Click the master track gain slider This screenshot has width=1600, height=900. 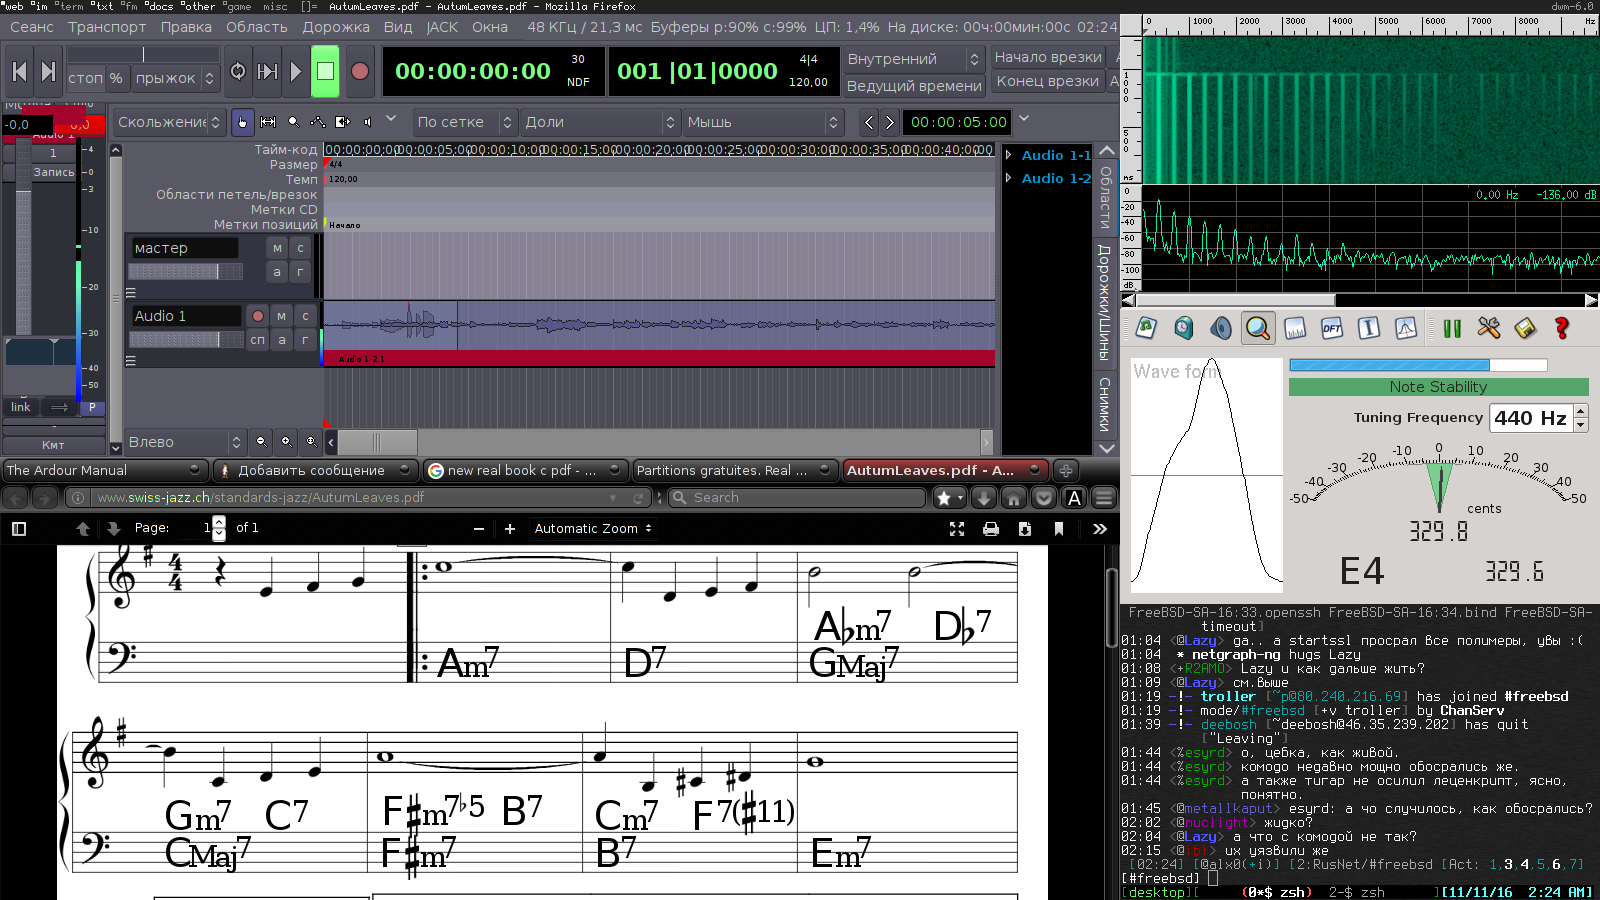click(186, 272)
